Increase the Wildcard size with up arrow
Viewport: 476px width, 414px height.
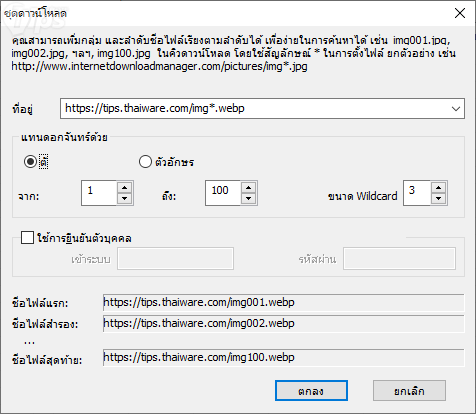click(439, 187)
